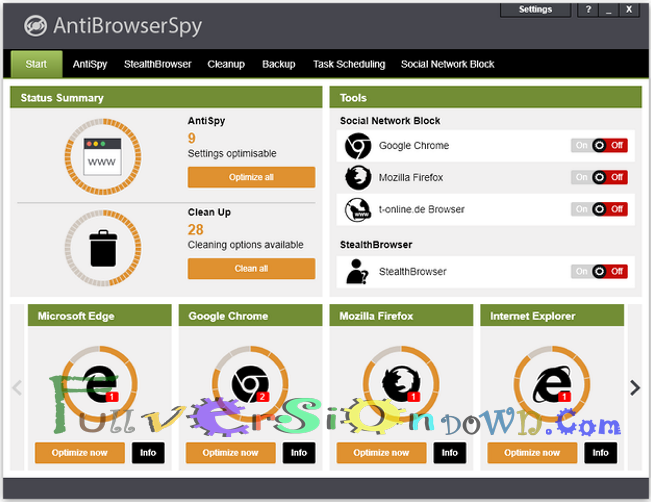The height and width of the screenshot is (502, 651).
Task: Minimize the AntiBrowserSpy window
Action: (609, 10)
